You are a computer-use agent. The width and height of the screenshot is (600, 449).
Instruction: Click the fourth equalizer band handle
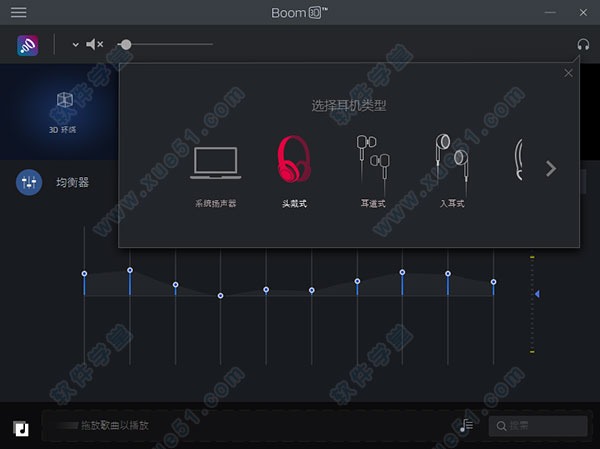pyautogui.click(x=220, y=296)
